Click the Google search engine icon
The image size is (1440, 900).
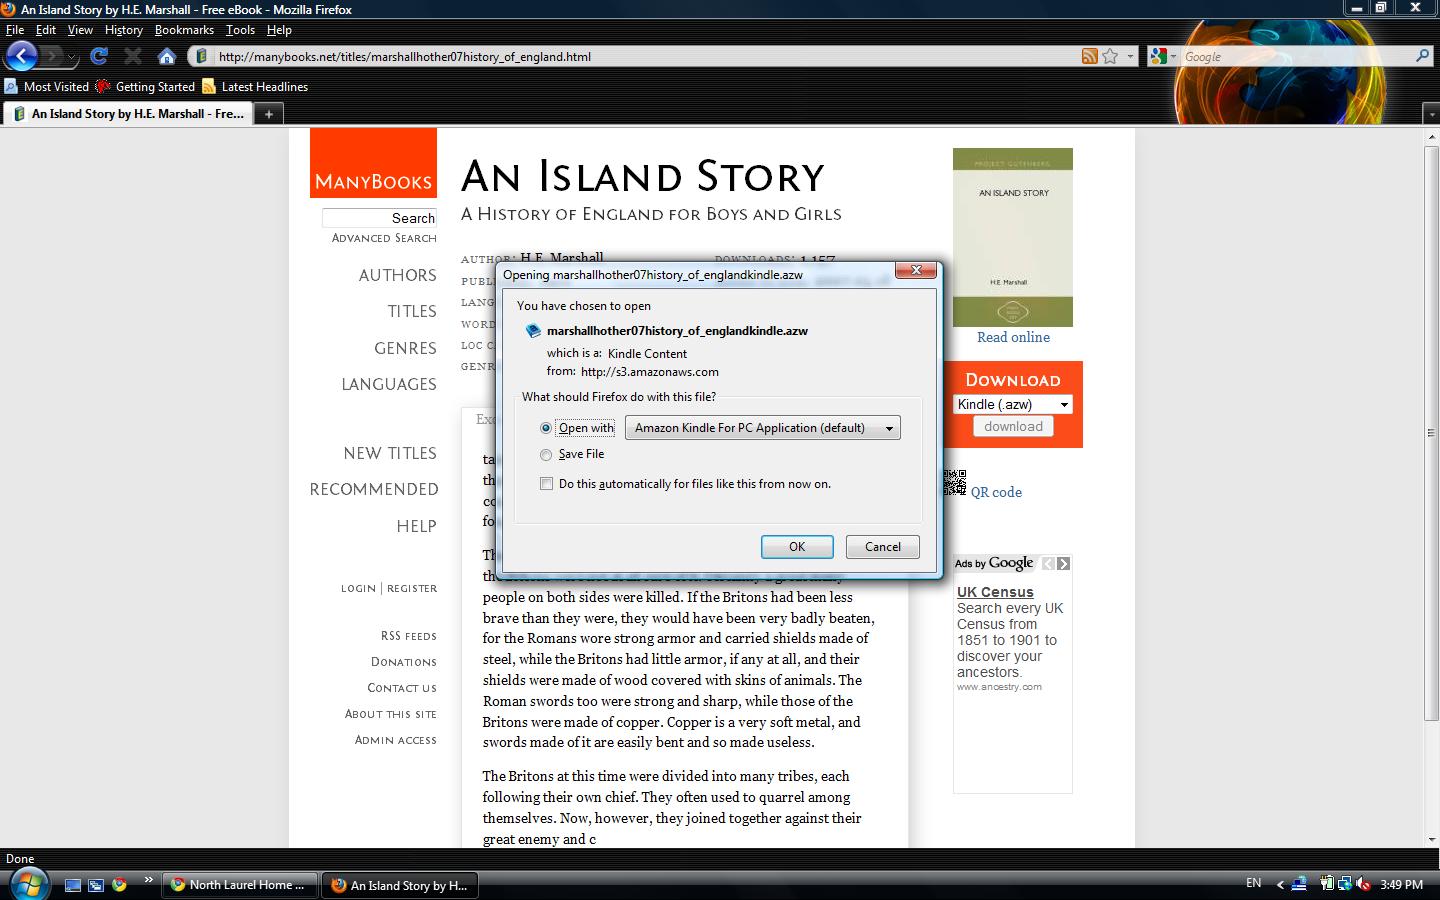click(x=1159, y=56)
